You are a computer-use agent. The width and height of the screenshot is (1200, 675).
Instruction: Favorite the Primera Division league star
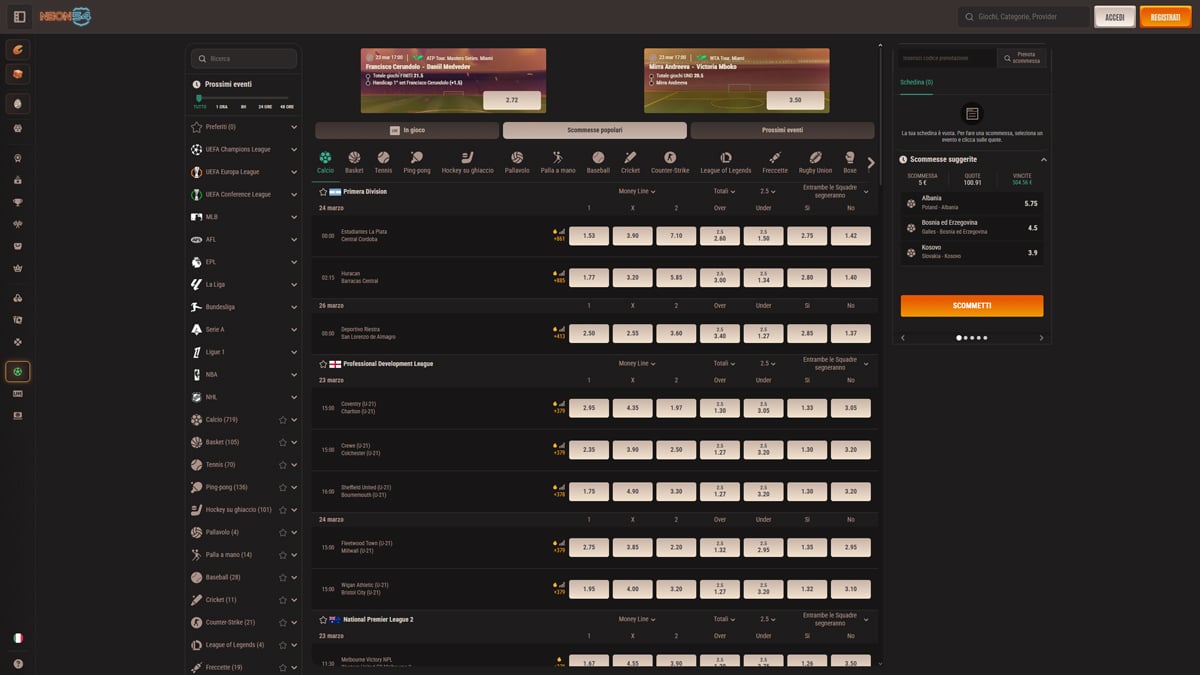pyautogui.click(x=323, y=192)
